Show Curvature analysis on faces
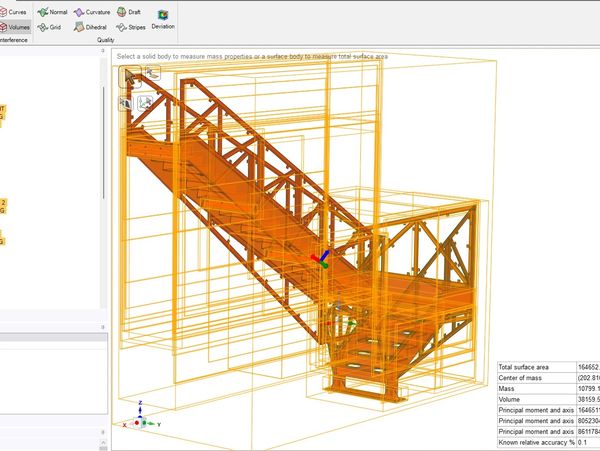This screenshot has width=600, height=451. point(91,11)
